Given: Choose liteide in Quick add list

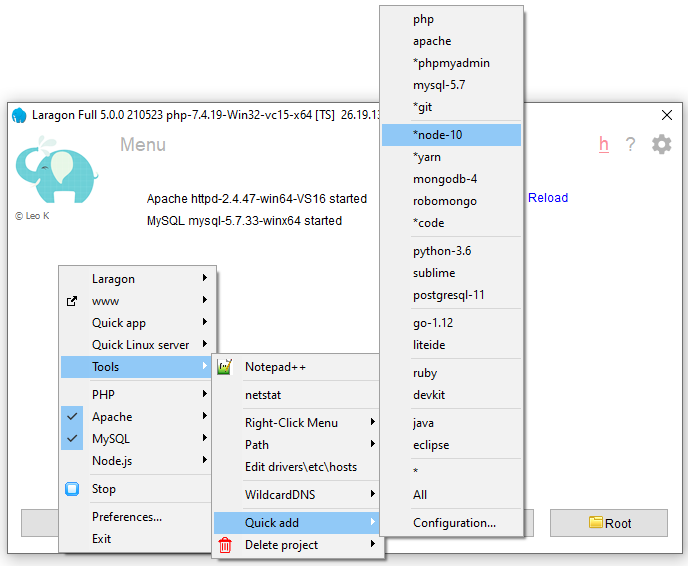Looking at the screenshot, I should [x=452, y=345].
